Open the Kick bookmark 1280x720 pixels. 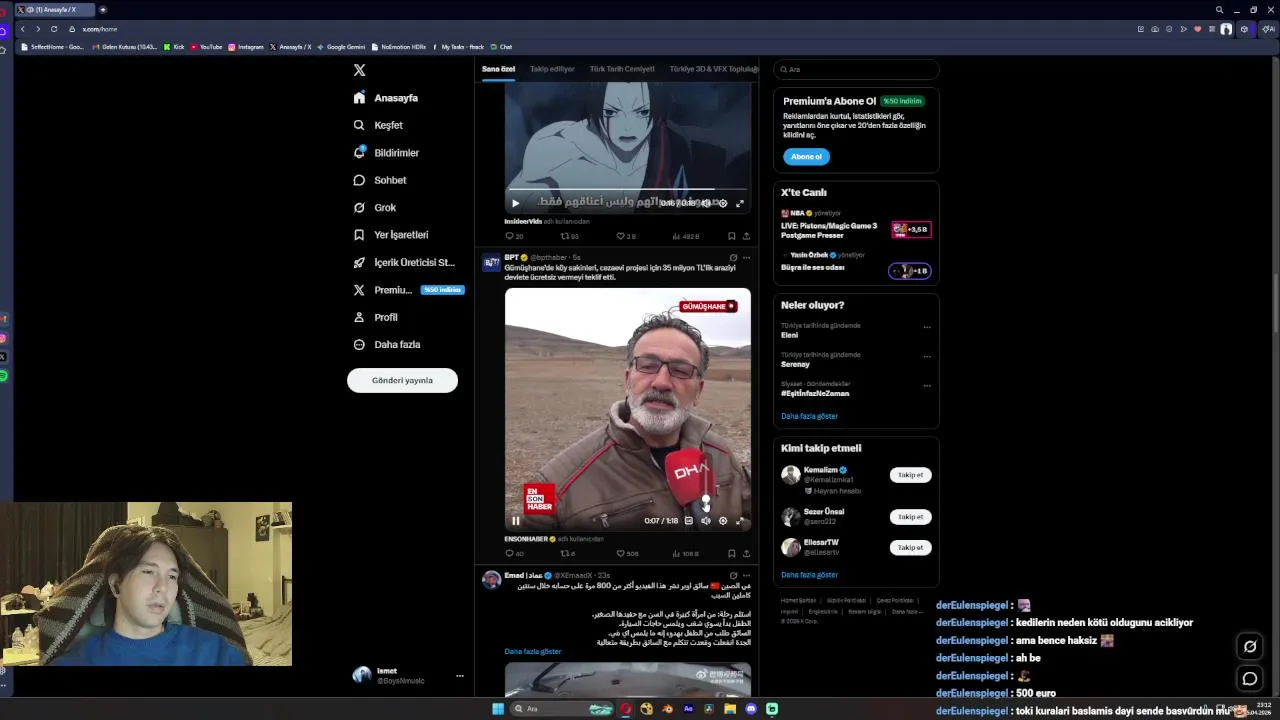(174, 47)
